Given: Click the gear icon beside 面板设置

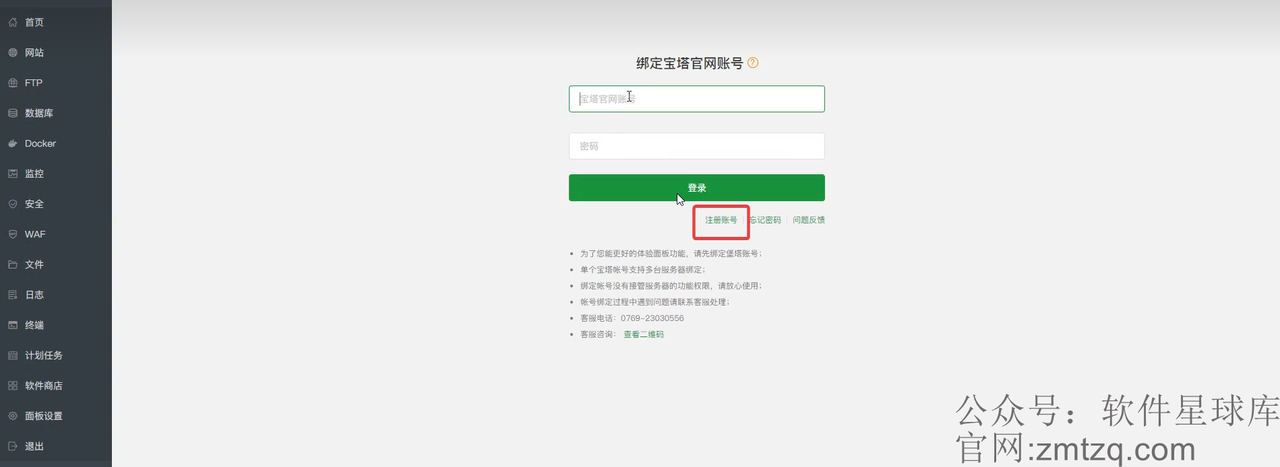Looking at the screenshot, I should [13, 416].
